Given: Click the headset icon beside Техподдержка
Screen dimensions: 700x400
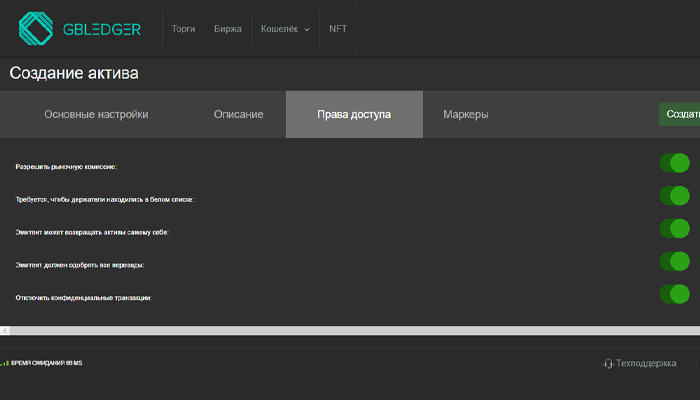Looking at the screenshot, I should point(608,363).
